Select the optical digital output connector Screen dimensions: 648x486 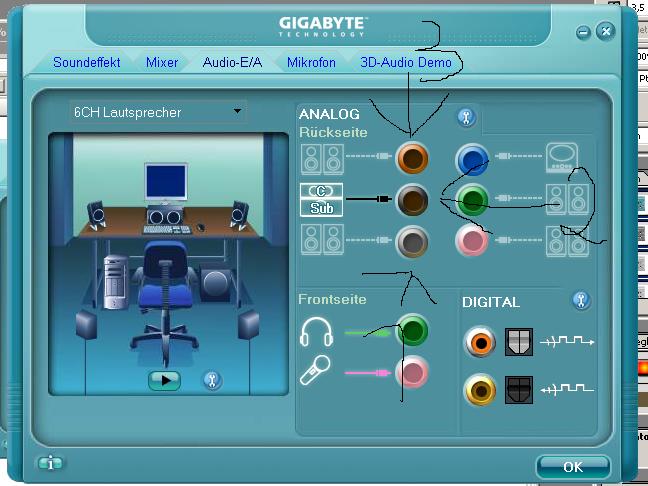coord(519,342)
